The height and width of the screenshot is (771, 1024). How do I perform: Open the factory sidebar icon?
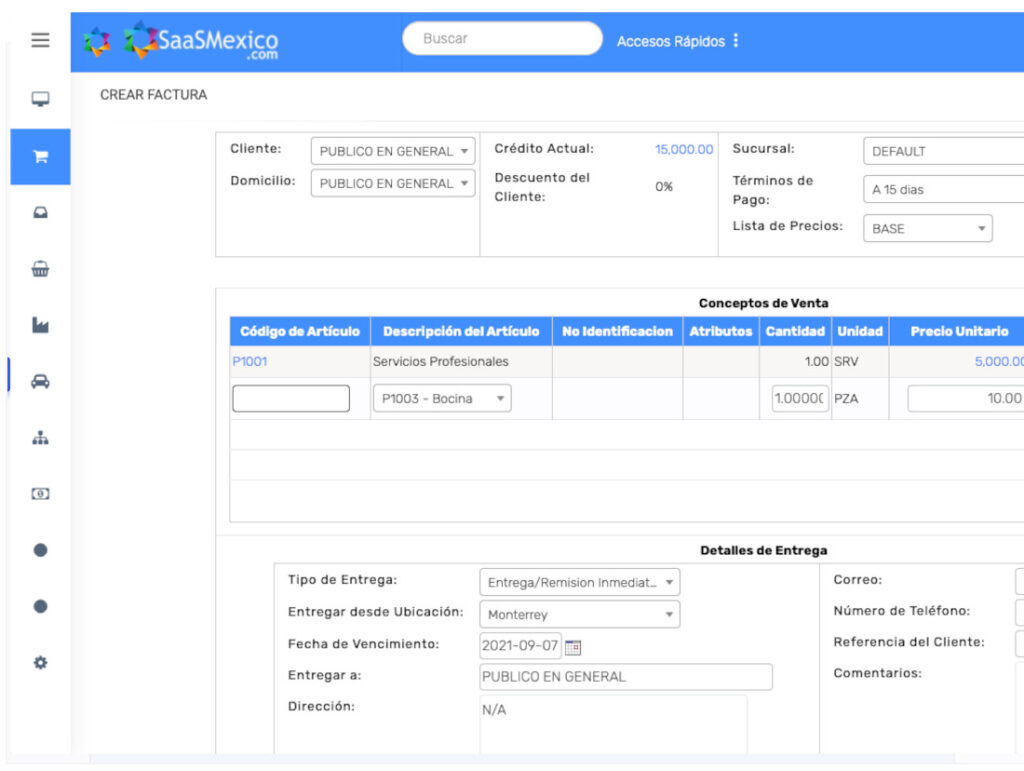coord(40,325)
